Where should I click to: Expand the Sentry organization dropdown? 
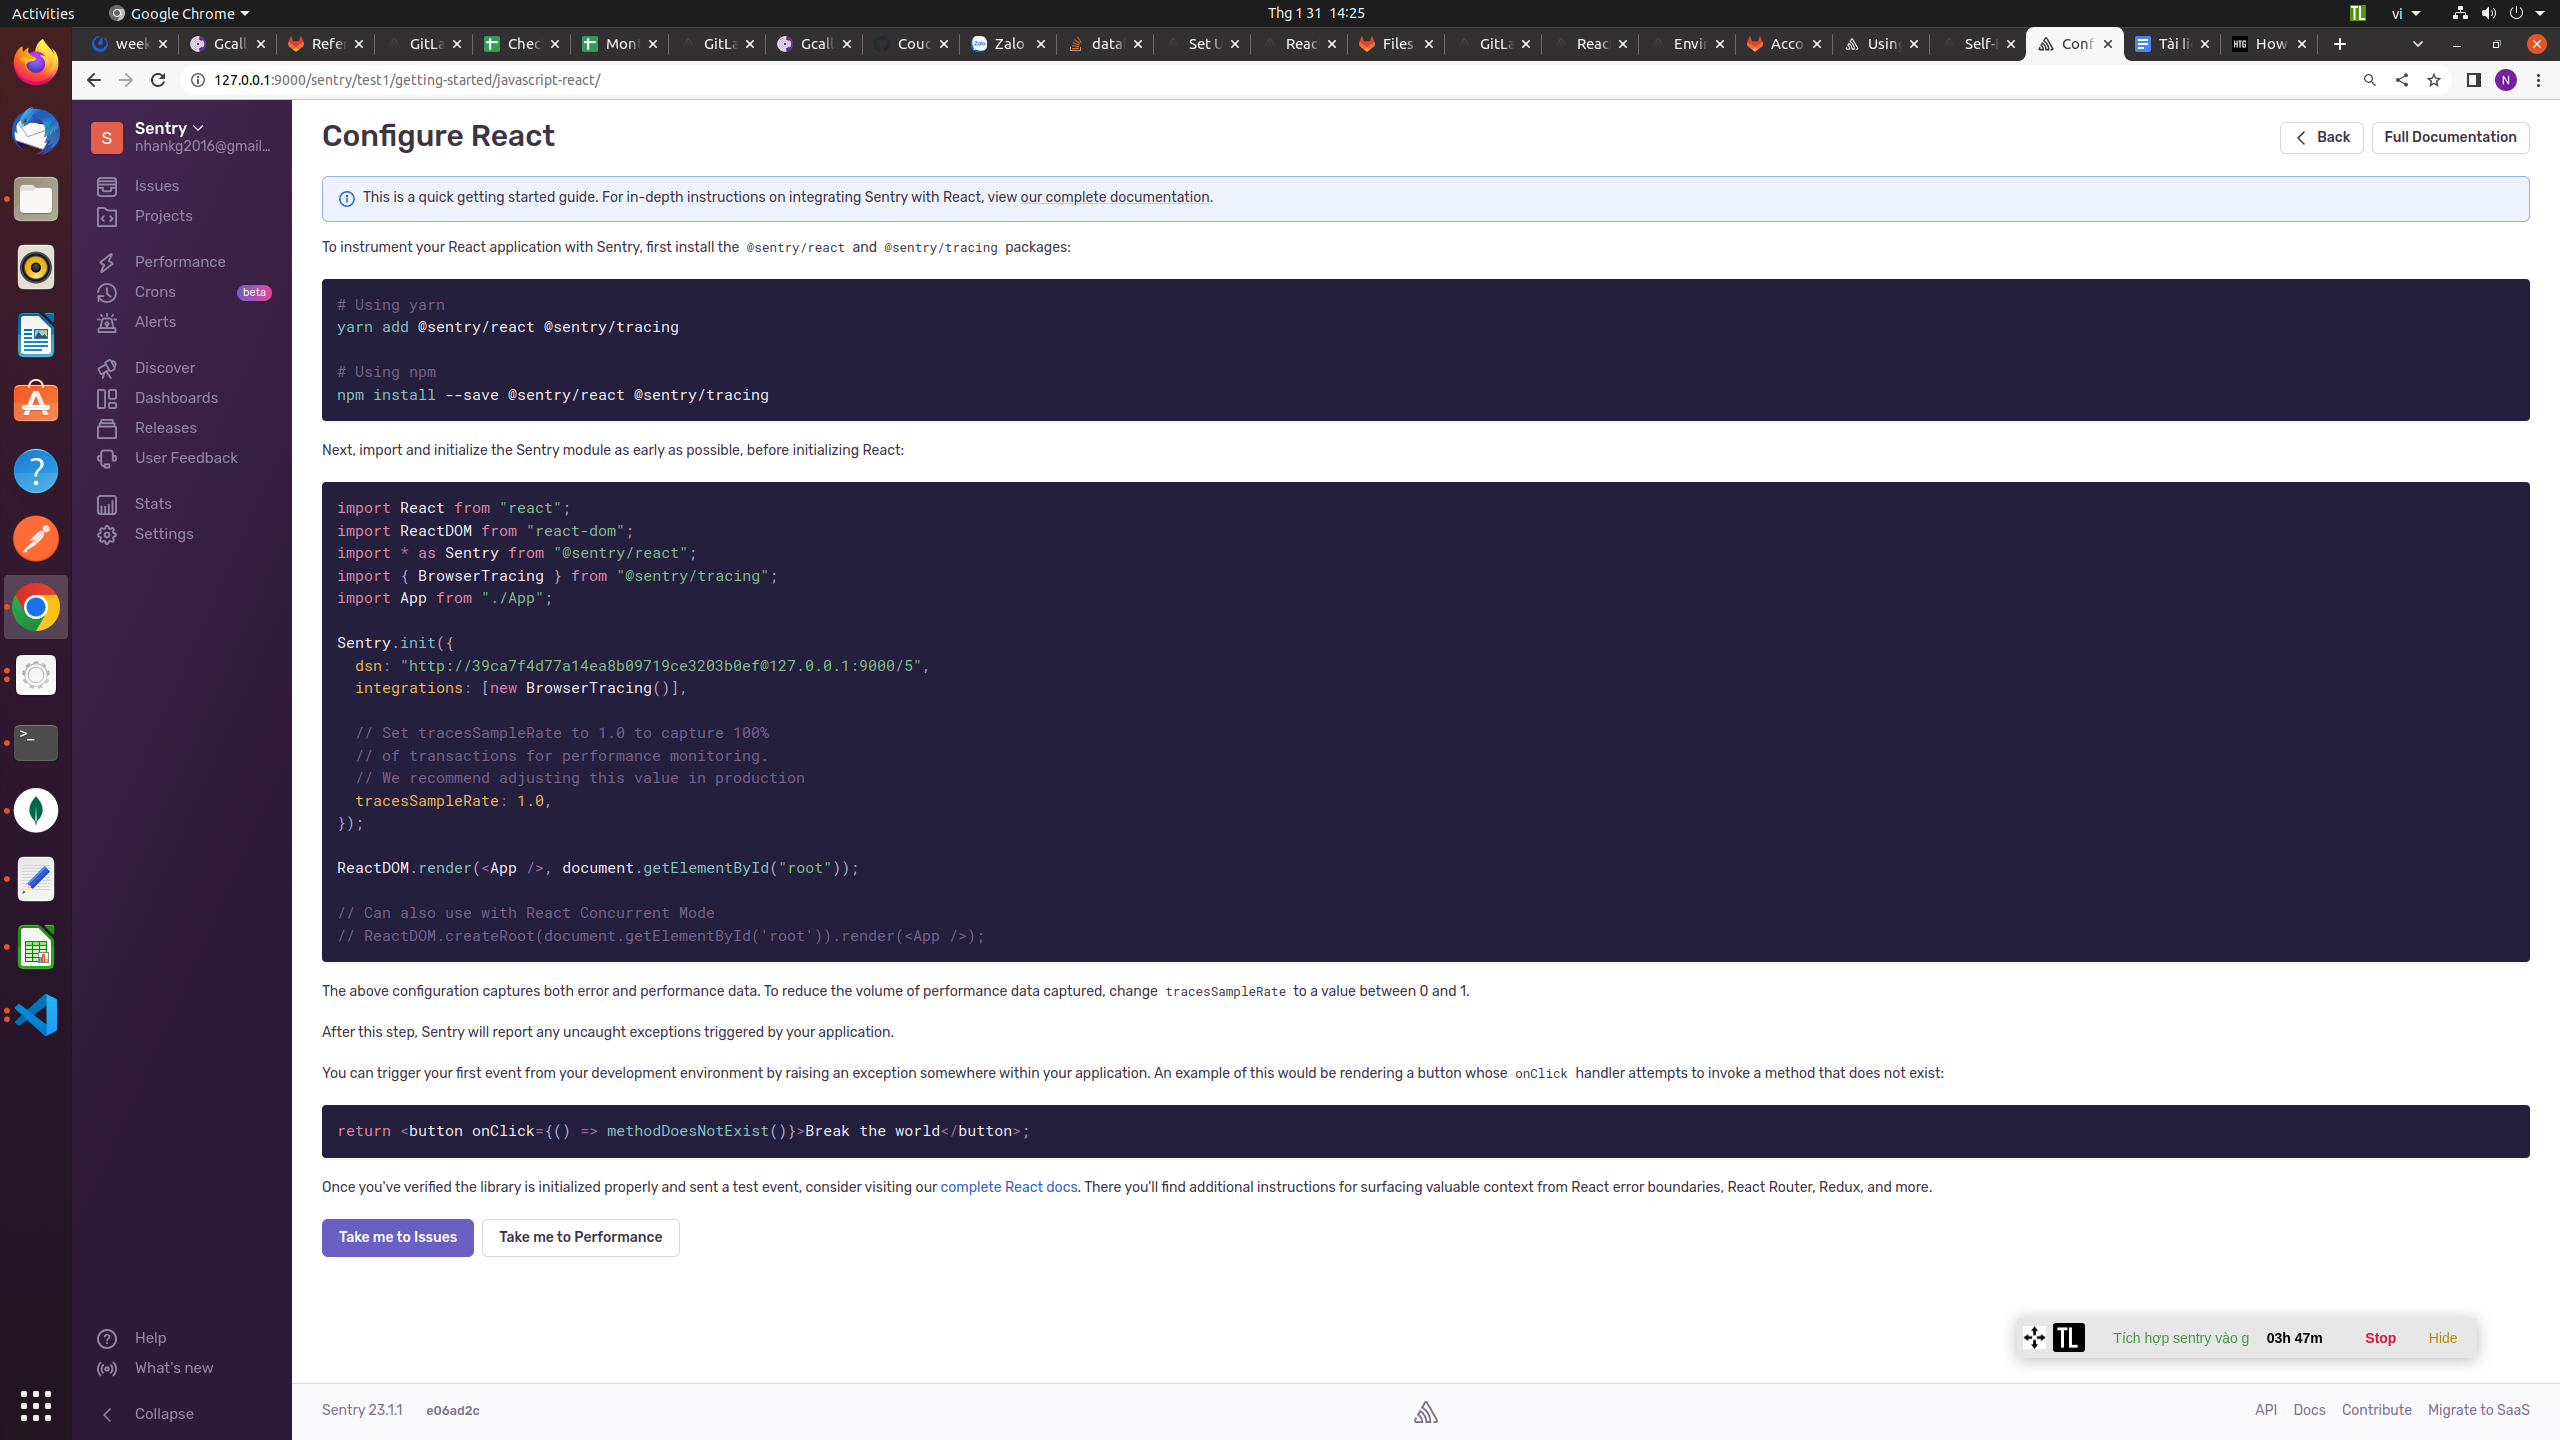coord(170,128)
